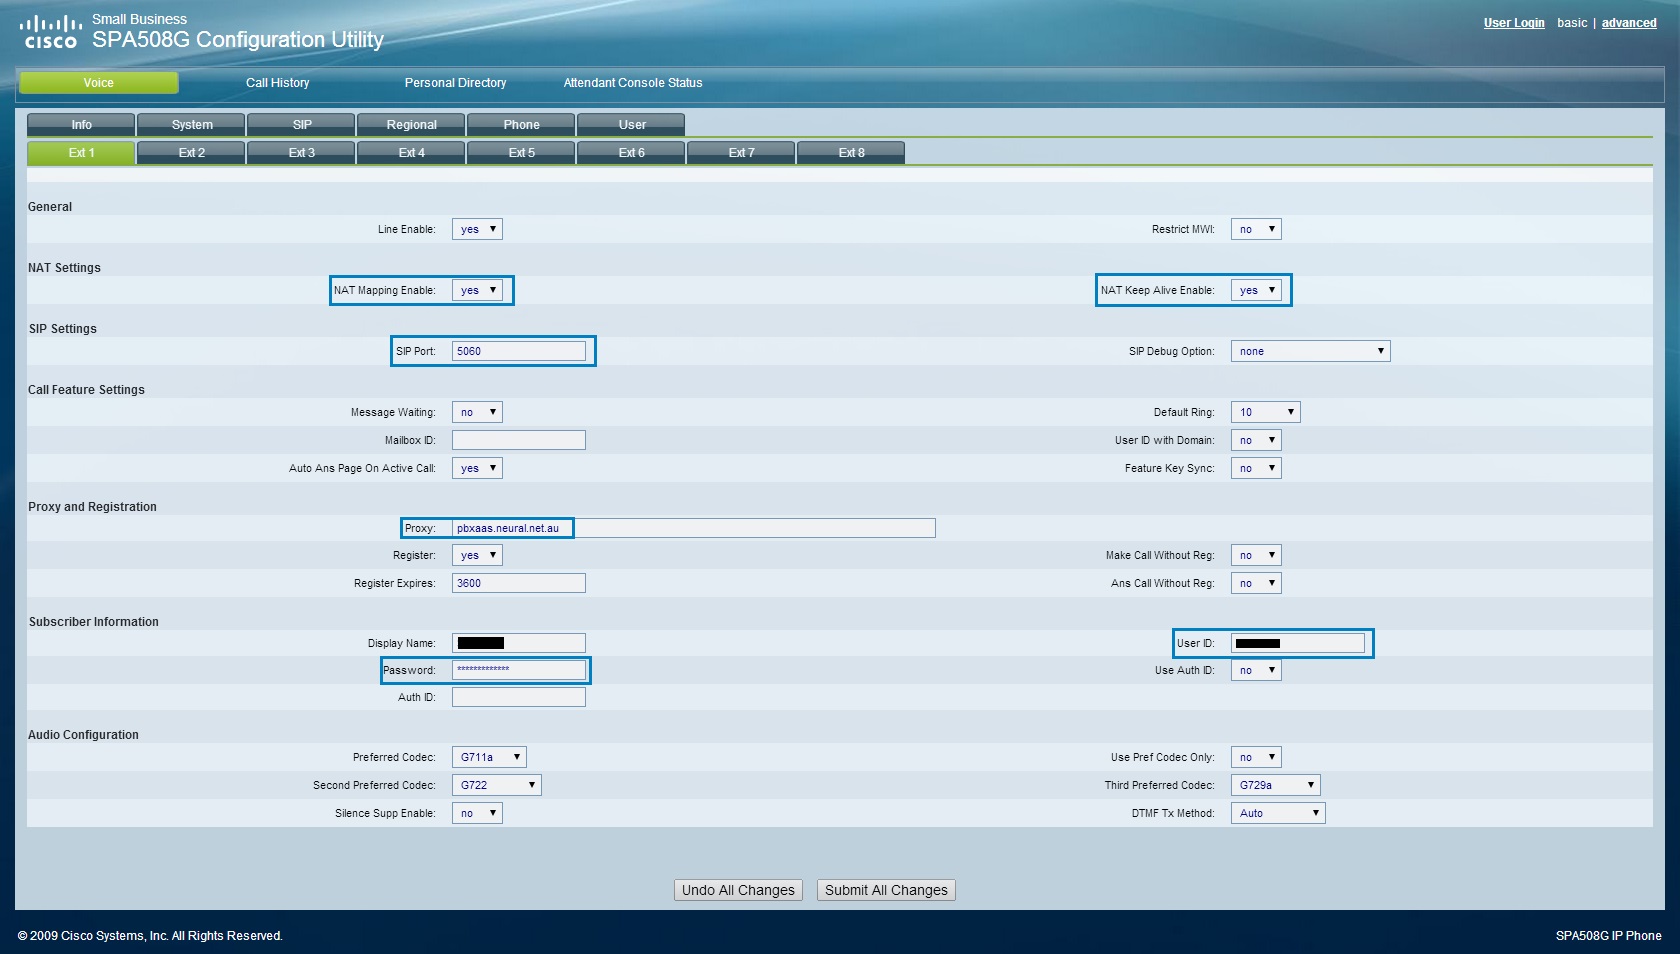This screenshot has height=954, width=1680.
Task: Open Ans Call Without Reg dropdown
Action: 1256,583
